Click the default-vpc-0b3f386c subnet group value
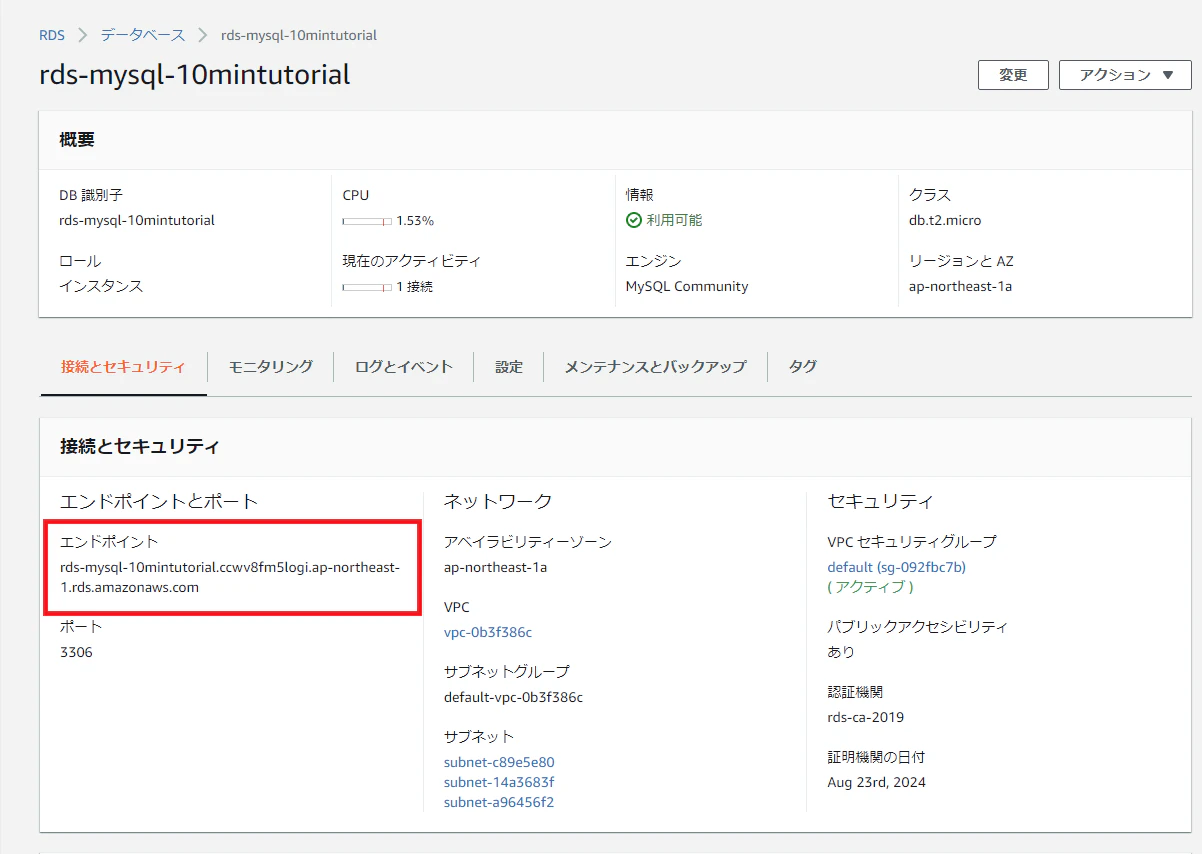 click(513, 697)
